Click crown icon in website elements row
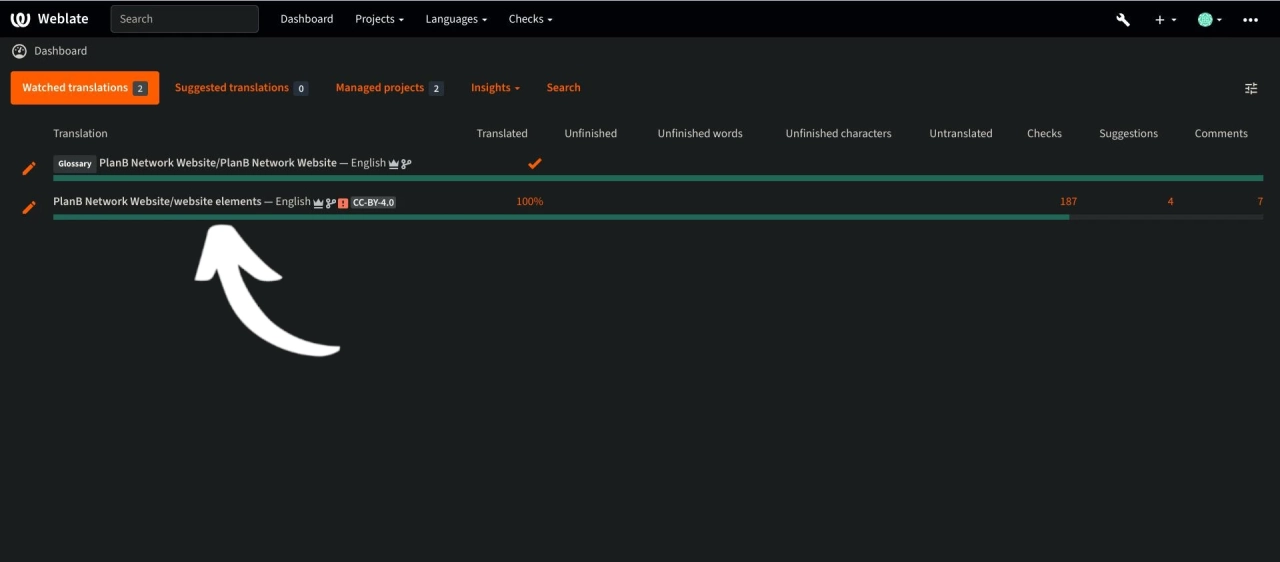The height and width of the screenshot is (562, 1280). [319, 202]
